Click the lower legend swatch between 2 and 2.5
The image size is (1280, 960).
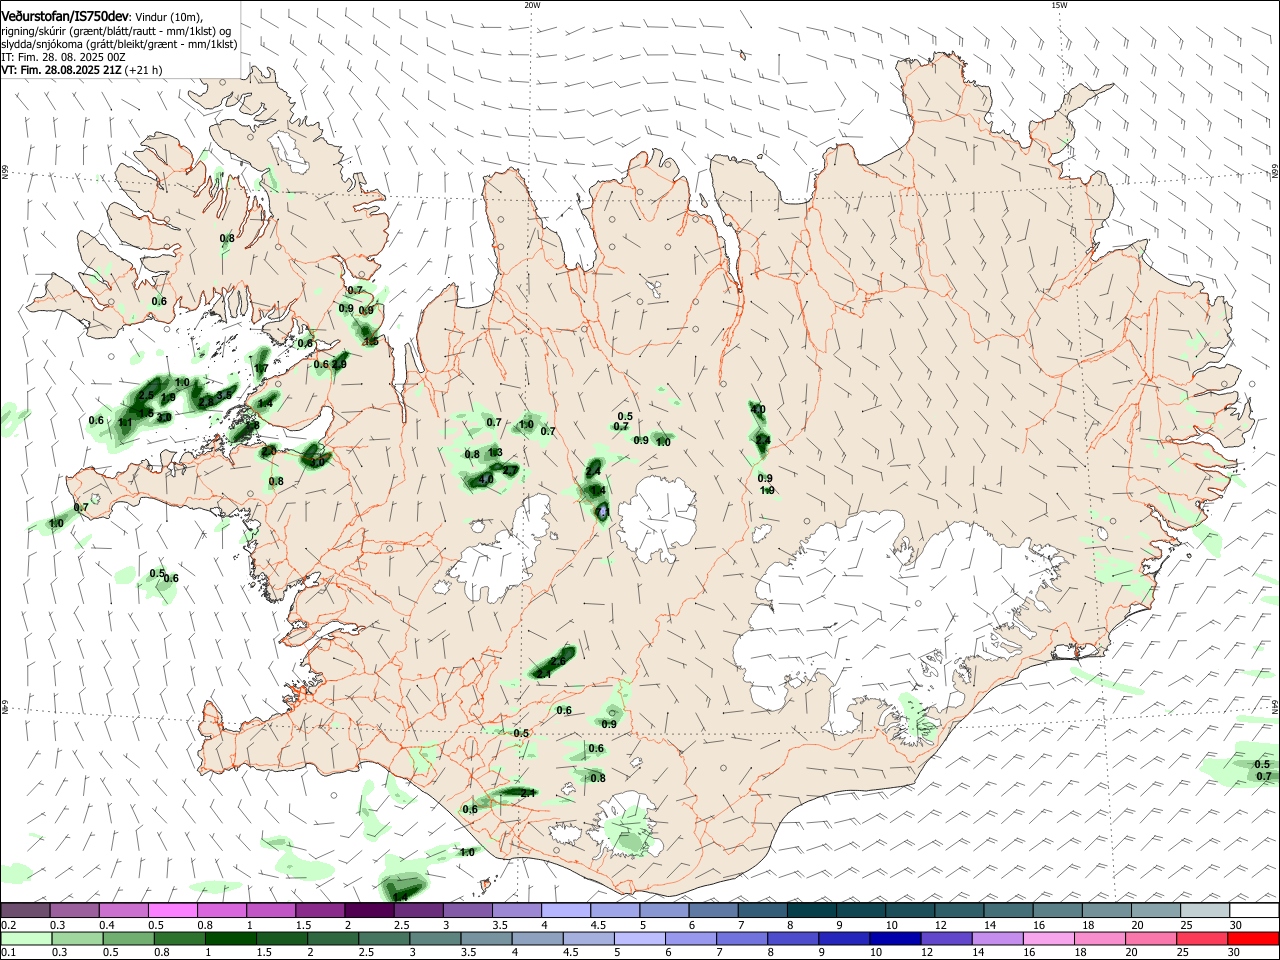333,938
